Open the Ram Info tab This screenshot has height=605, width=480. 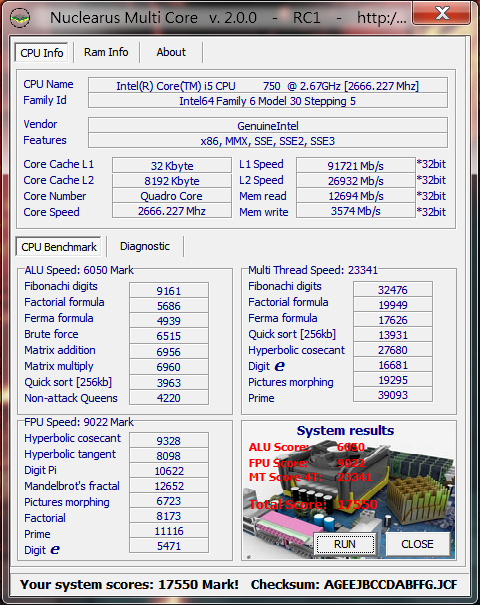tap(106, 52)
